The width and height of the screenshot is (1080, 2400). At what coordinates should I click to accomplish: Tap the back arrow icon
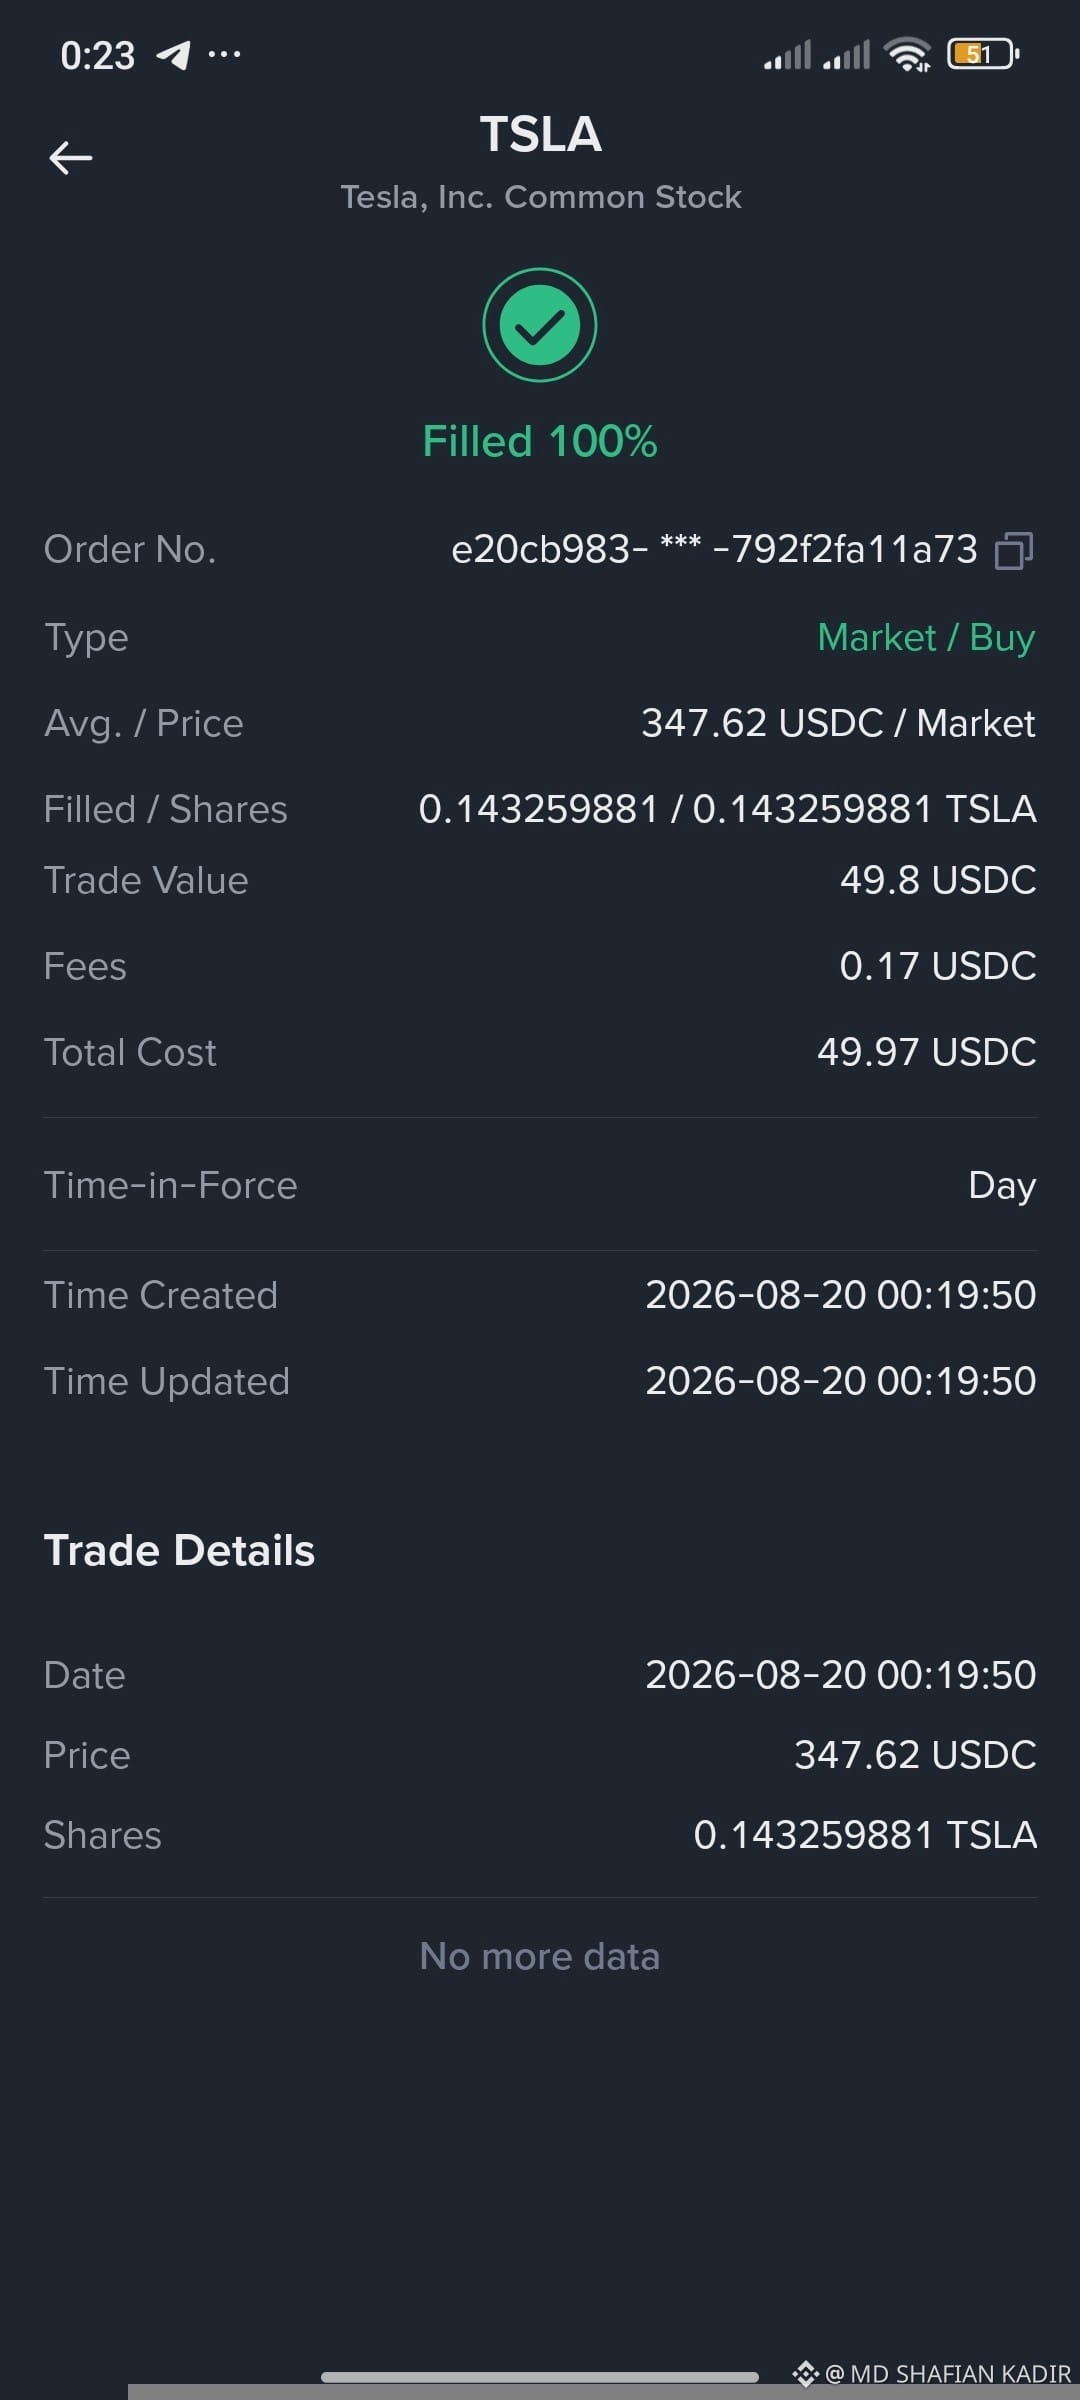pos(70,158)
